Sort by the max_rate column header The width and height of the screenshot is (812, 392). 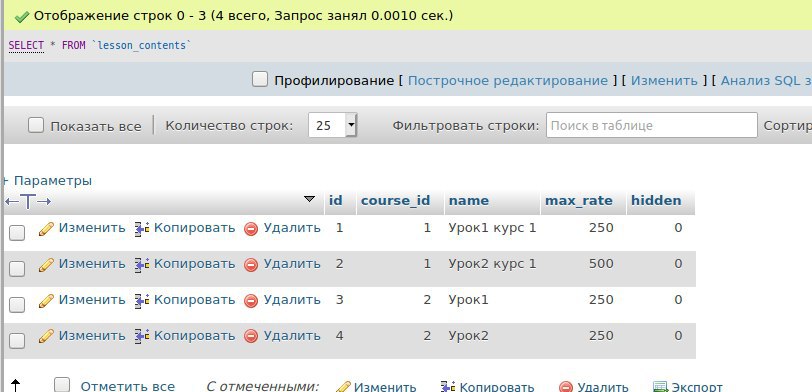tap(578, 200)
